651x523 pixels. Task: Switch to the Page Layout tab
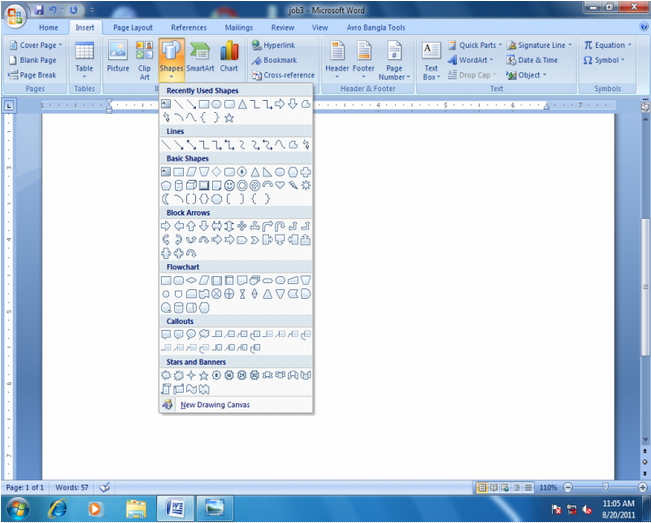133,28
